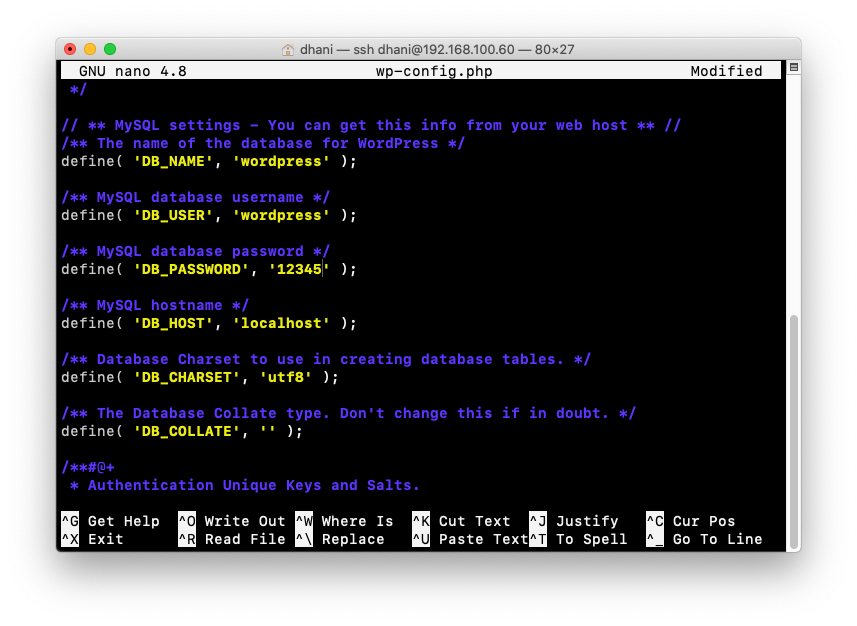Click the 'MySQL database password' comment
Screen dimensions: 857x626
[196, 251]
